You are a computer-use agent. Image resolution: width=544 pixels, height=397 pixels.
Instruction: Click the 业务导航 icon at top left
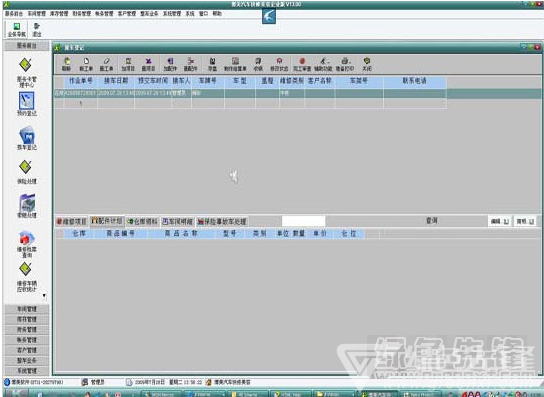(x=17, y=30)
